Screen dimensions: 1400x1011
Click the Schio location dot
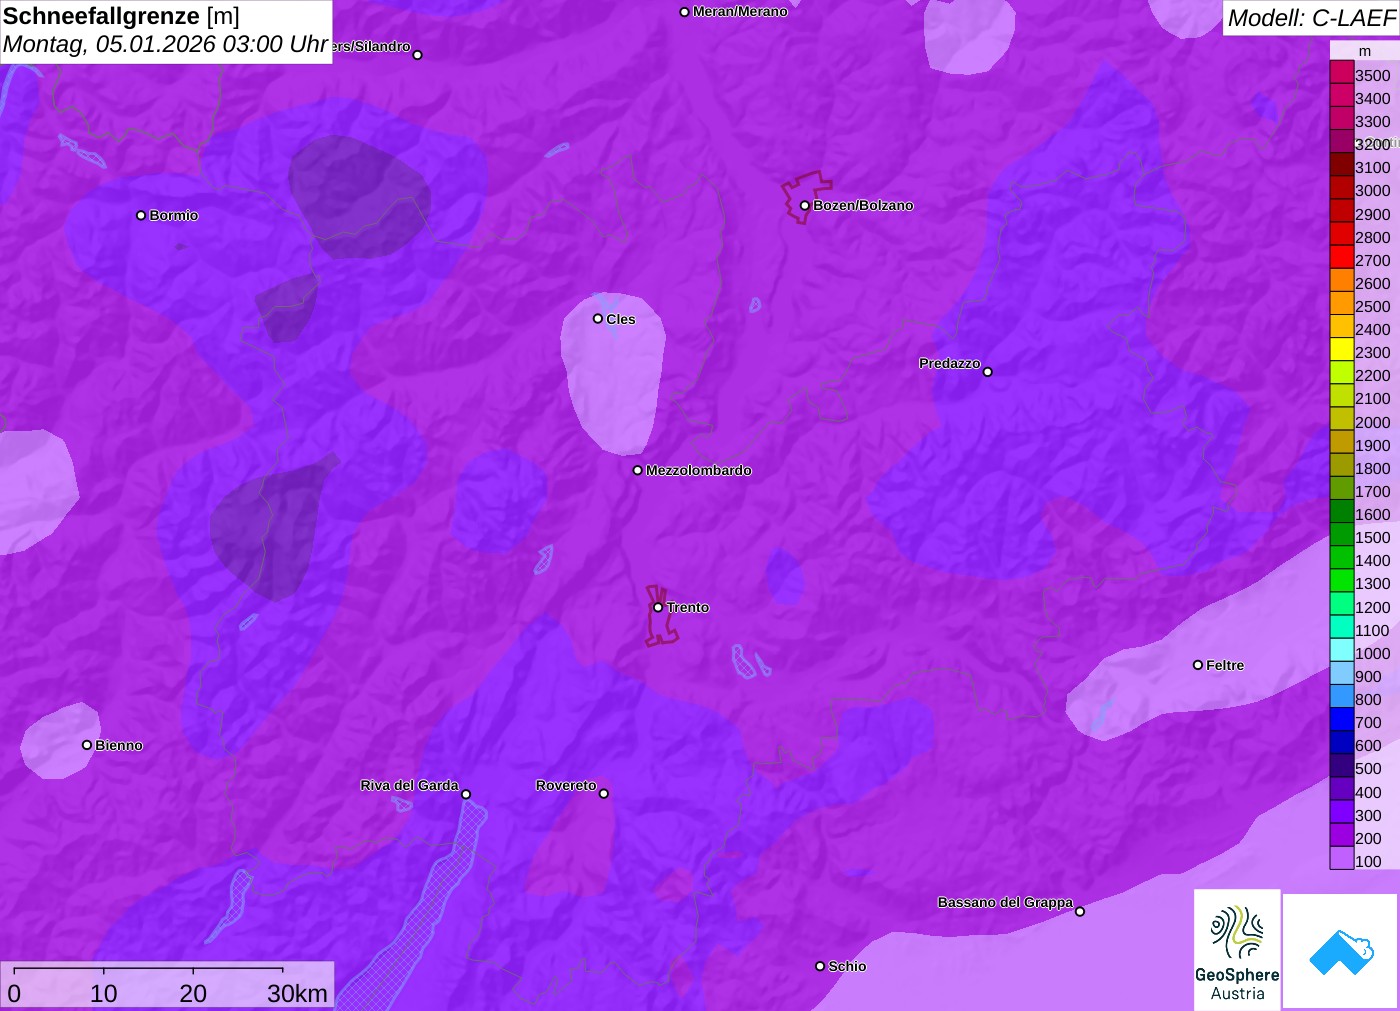(x=820, y=966)
